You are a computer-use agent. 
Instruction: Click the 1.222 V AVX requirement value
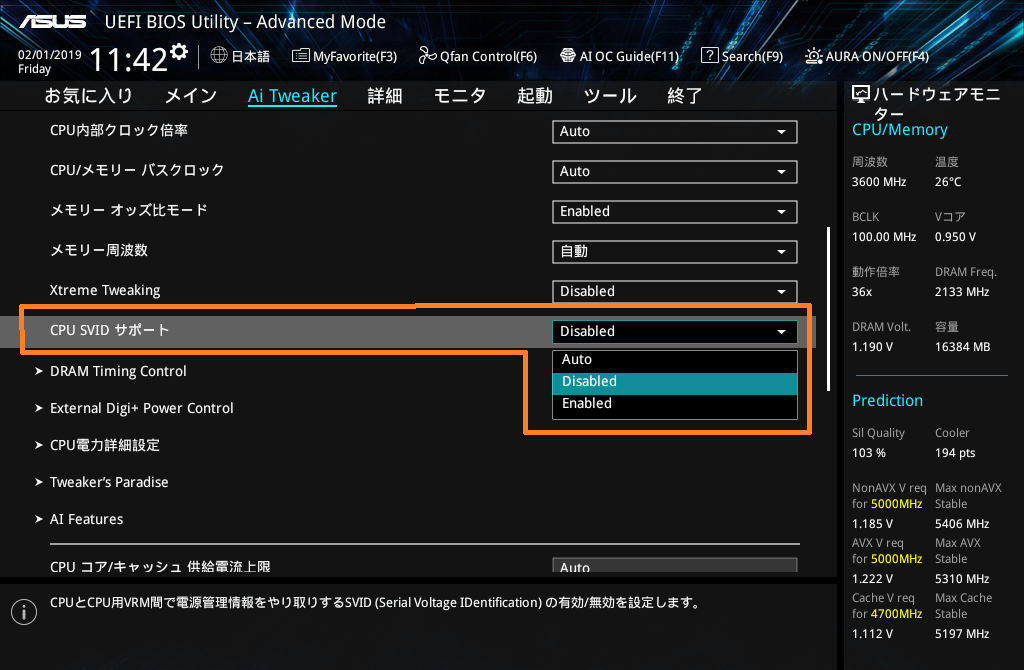point(872,579)
